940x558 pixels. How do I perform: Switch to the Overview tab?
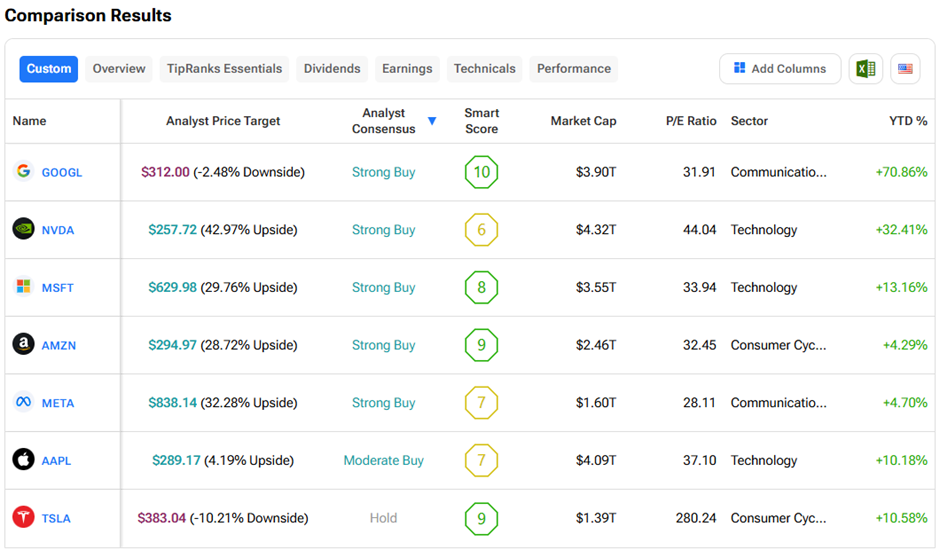coord(119,69)
